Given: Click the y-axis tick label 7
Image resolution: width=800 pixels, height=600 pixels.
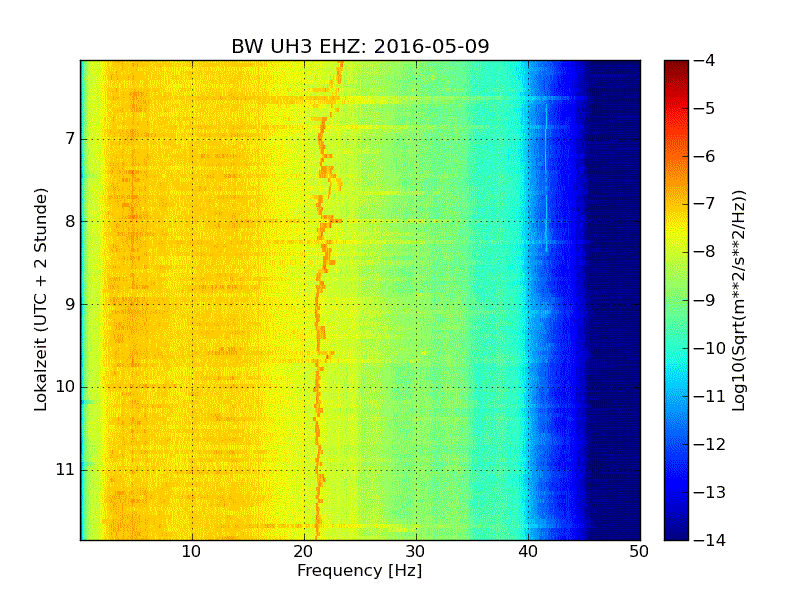Looking at the screenshot, I should [70, 139].
